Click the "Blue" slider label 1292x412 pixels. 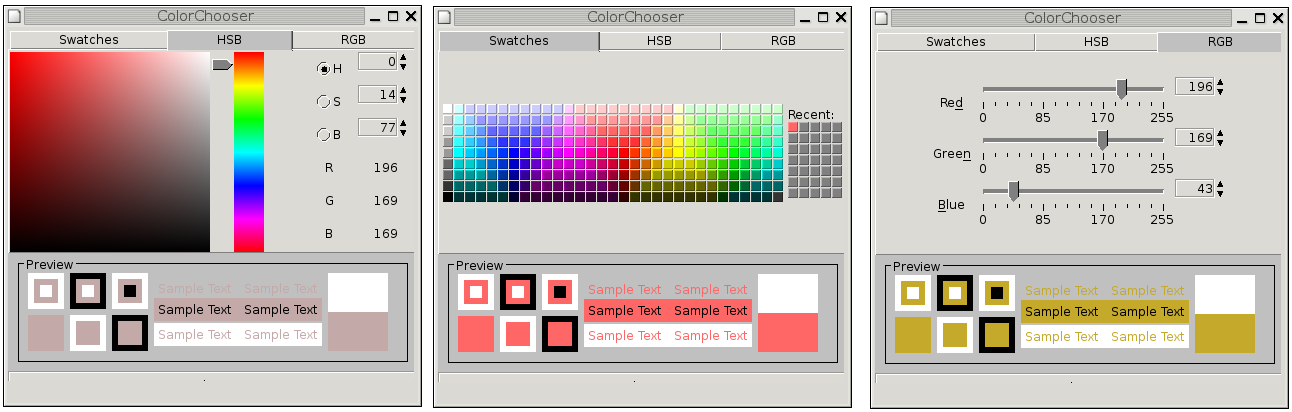951,205
